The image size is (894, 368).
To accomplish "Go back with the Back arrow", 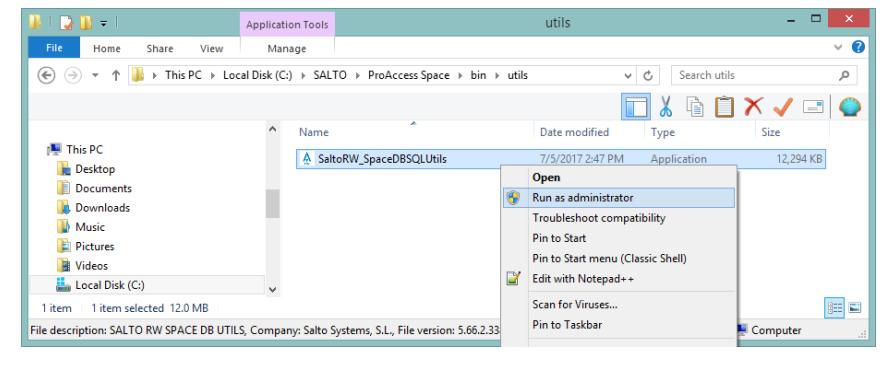I will pos(46,75).
